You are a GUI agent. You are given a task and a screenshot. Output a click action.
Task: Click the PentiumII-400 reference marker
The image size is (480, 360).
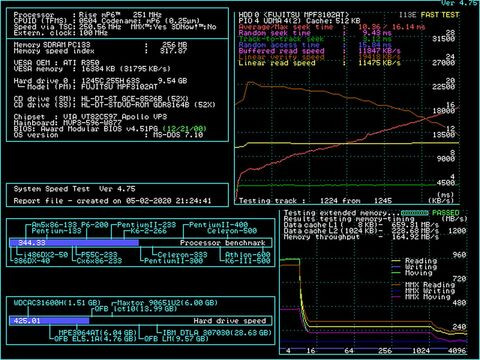coord(218,225)
